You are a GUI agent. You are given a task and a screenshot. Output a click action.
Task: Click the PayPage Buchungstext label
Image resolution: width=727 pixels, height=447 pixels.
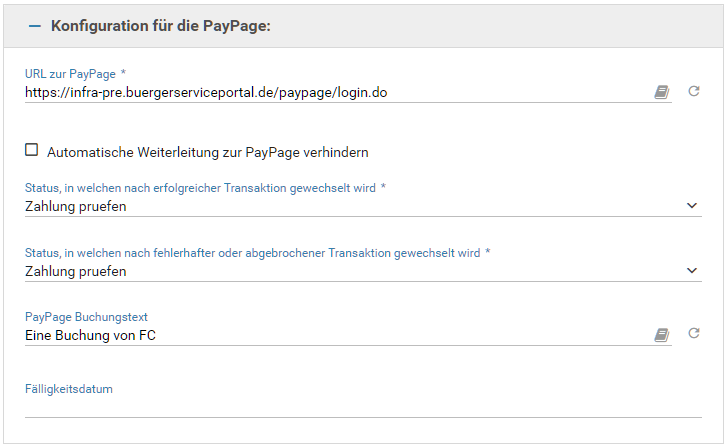click(86, 317)
